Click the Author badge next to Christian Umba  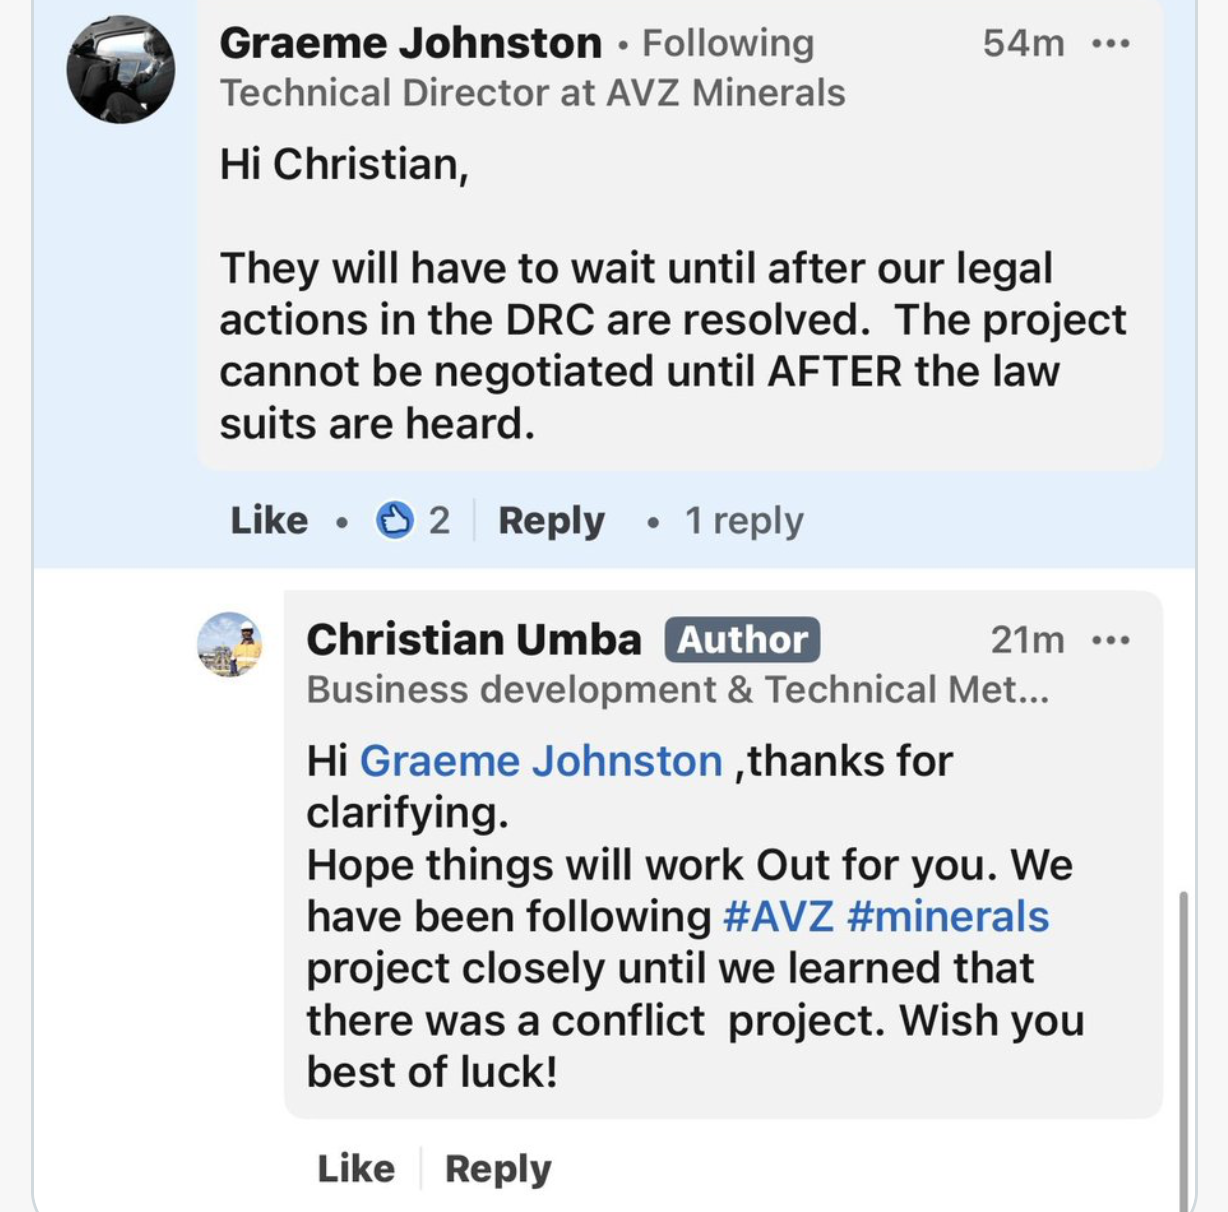(x=742, y=640)
